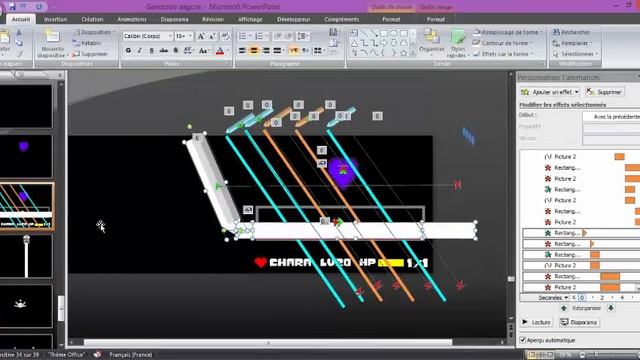
Task: Select the oval shape in shapes gallery
Action: (393, 33)
